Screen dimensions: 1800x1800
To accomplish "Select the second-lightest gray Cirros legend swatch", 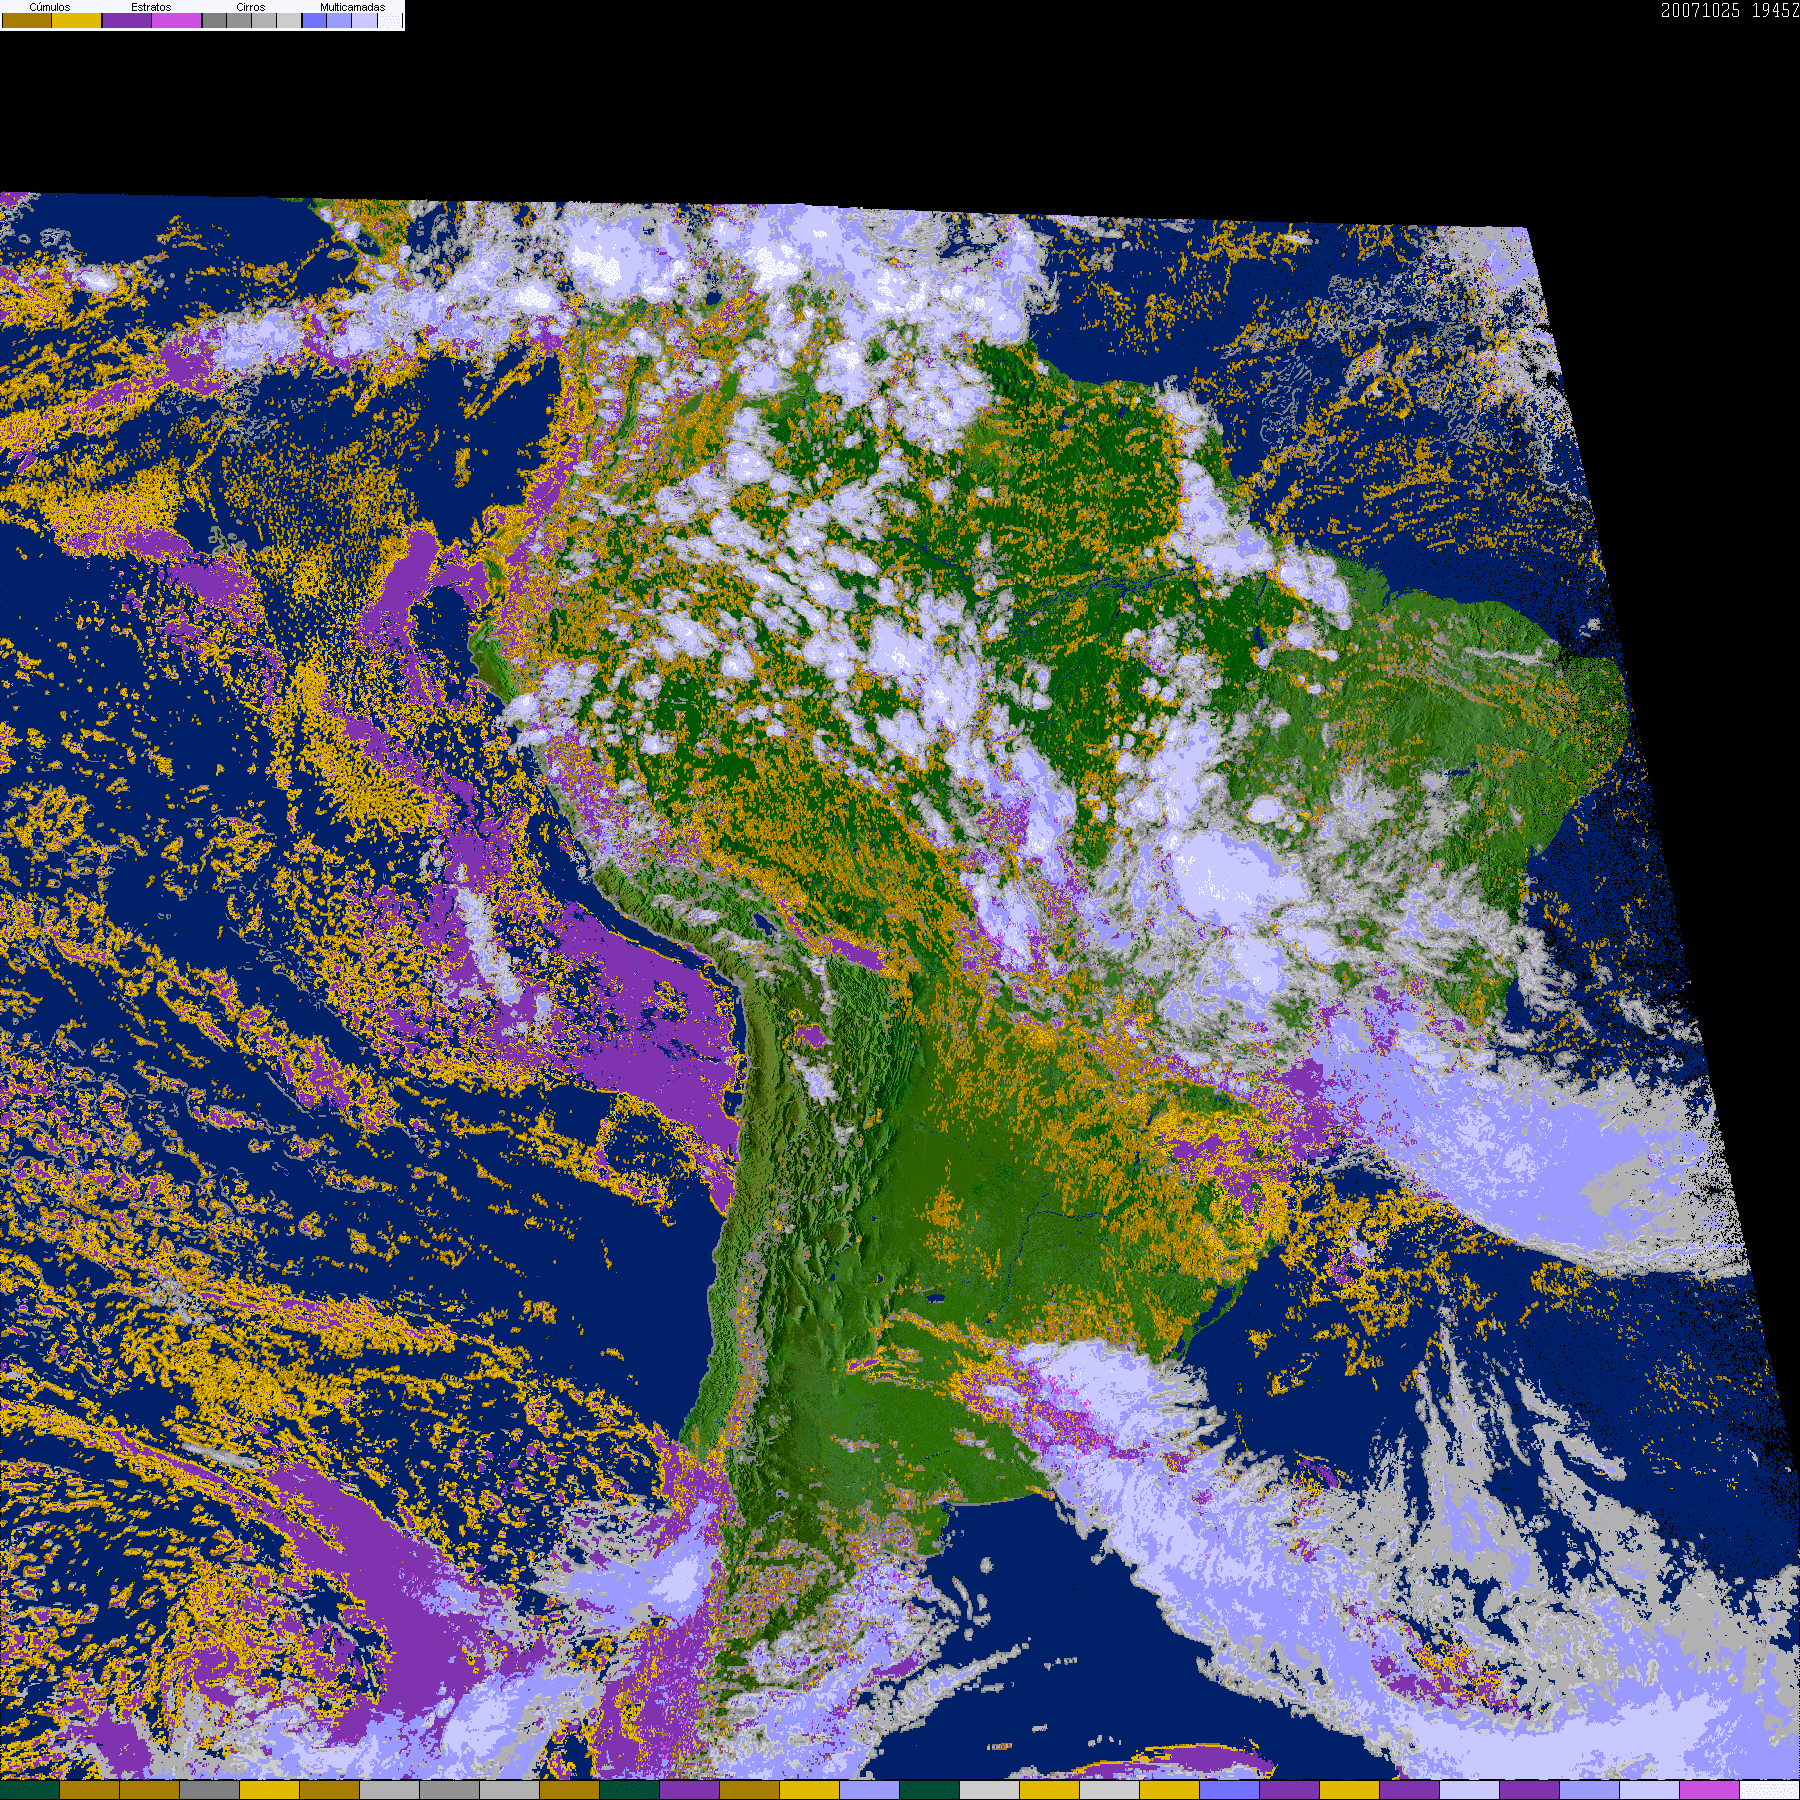I will pyautogui.click(x=264, y=20).
